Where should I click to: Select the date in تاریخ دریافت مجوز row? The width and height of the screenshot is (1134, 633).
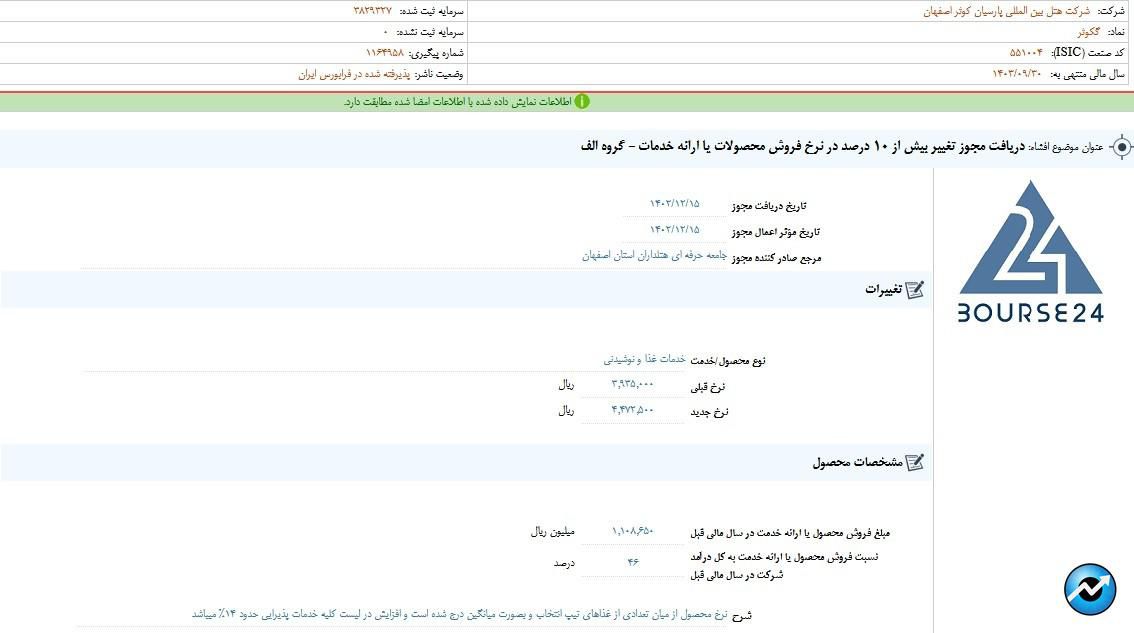coord(674,203)
